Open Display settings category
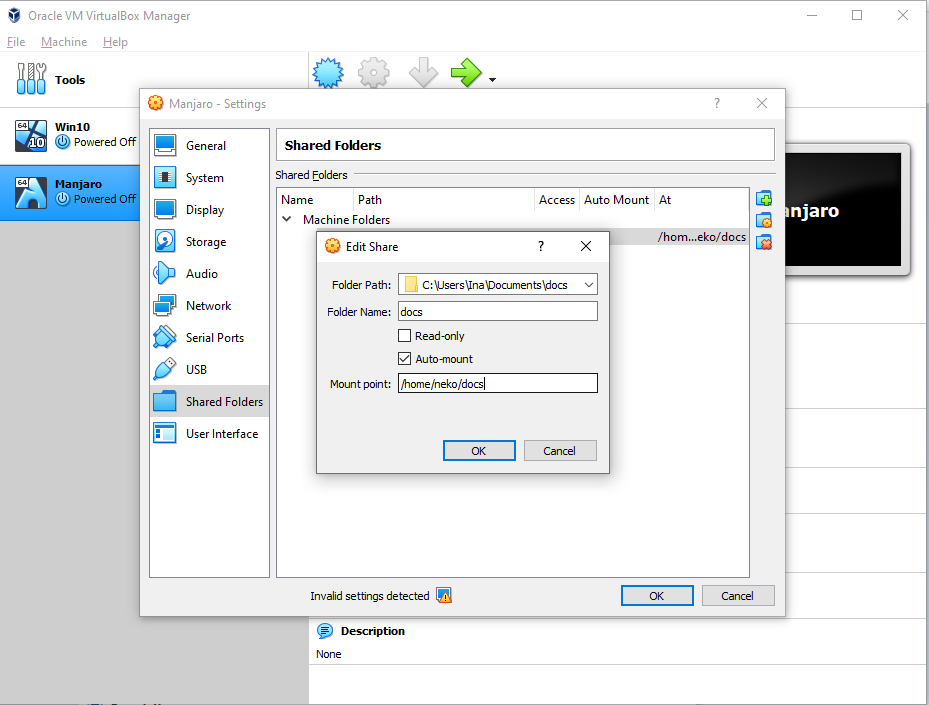929x705 pixels. [209, 209]
